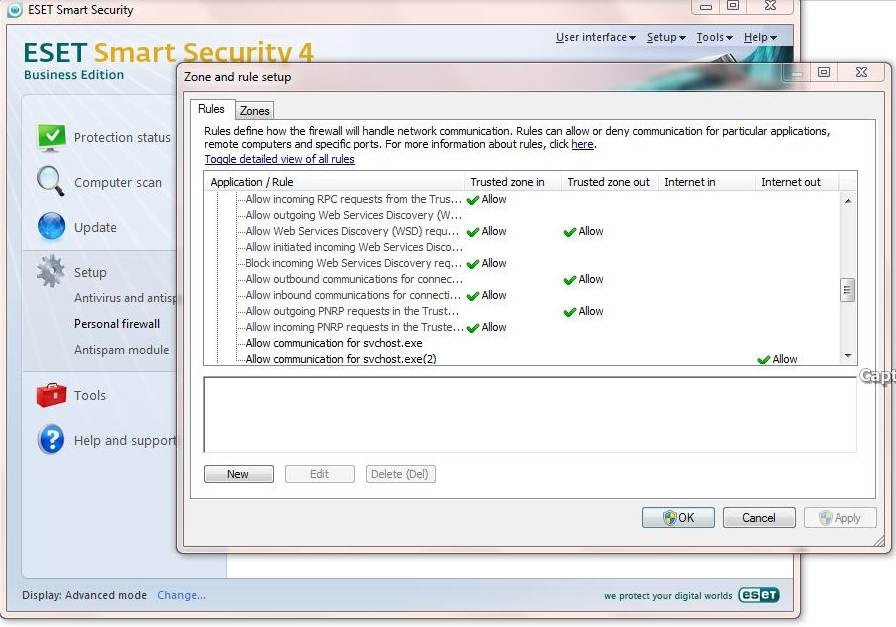Click Trusted zone in Allow for WSD requests rule

point(487,231)
